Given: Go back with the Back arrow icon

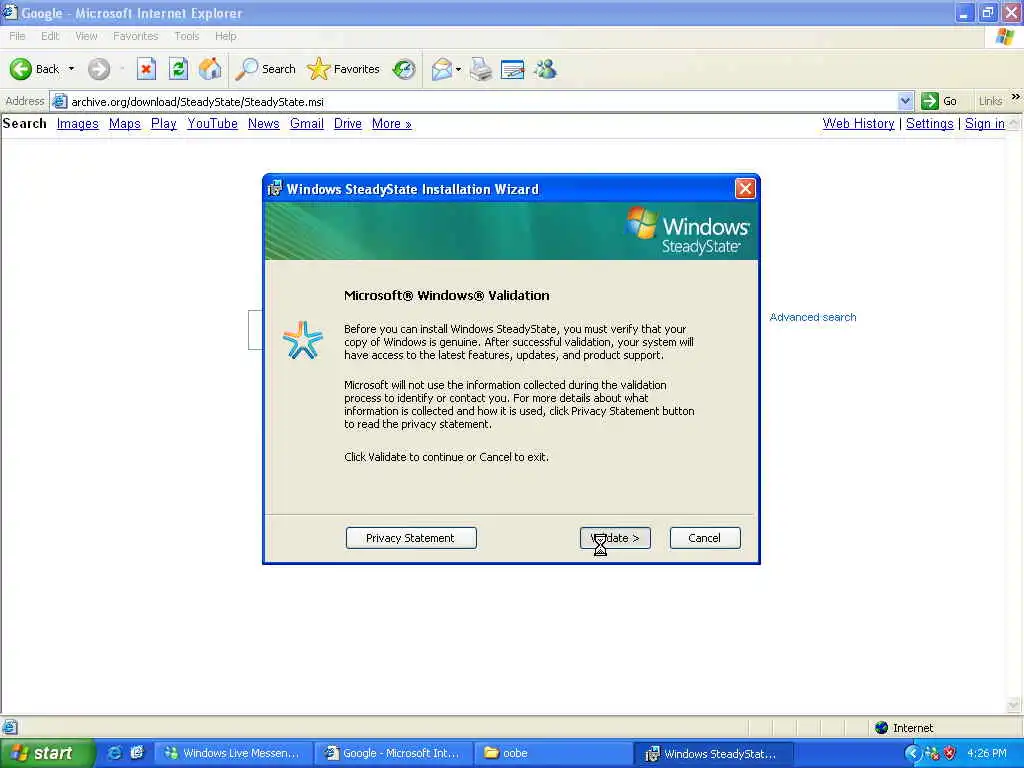Looking at the screenshot, I should pyautogui.click(x=21, y=69).
